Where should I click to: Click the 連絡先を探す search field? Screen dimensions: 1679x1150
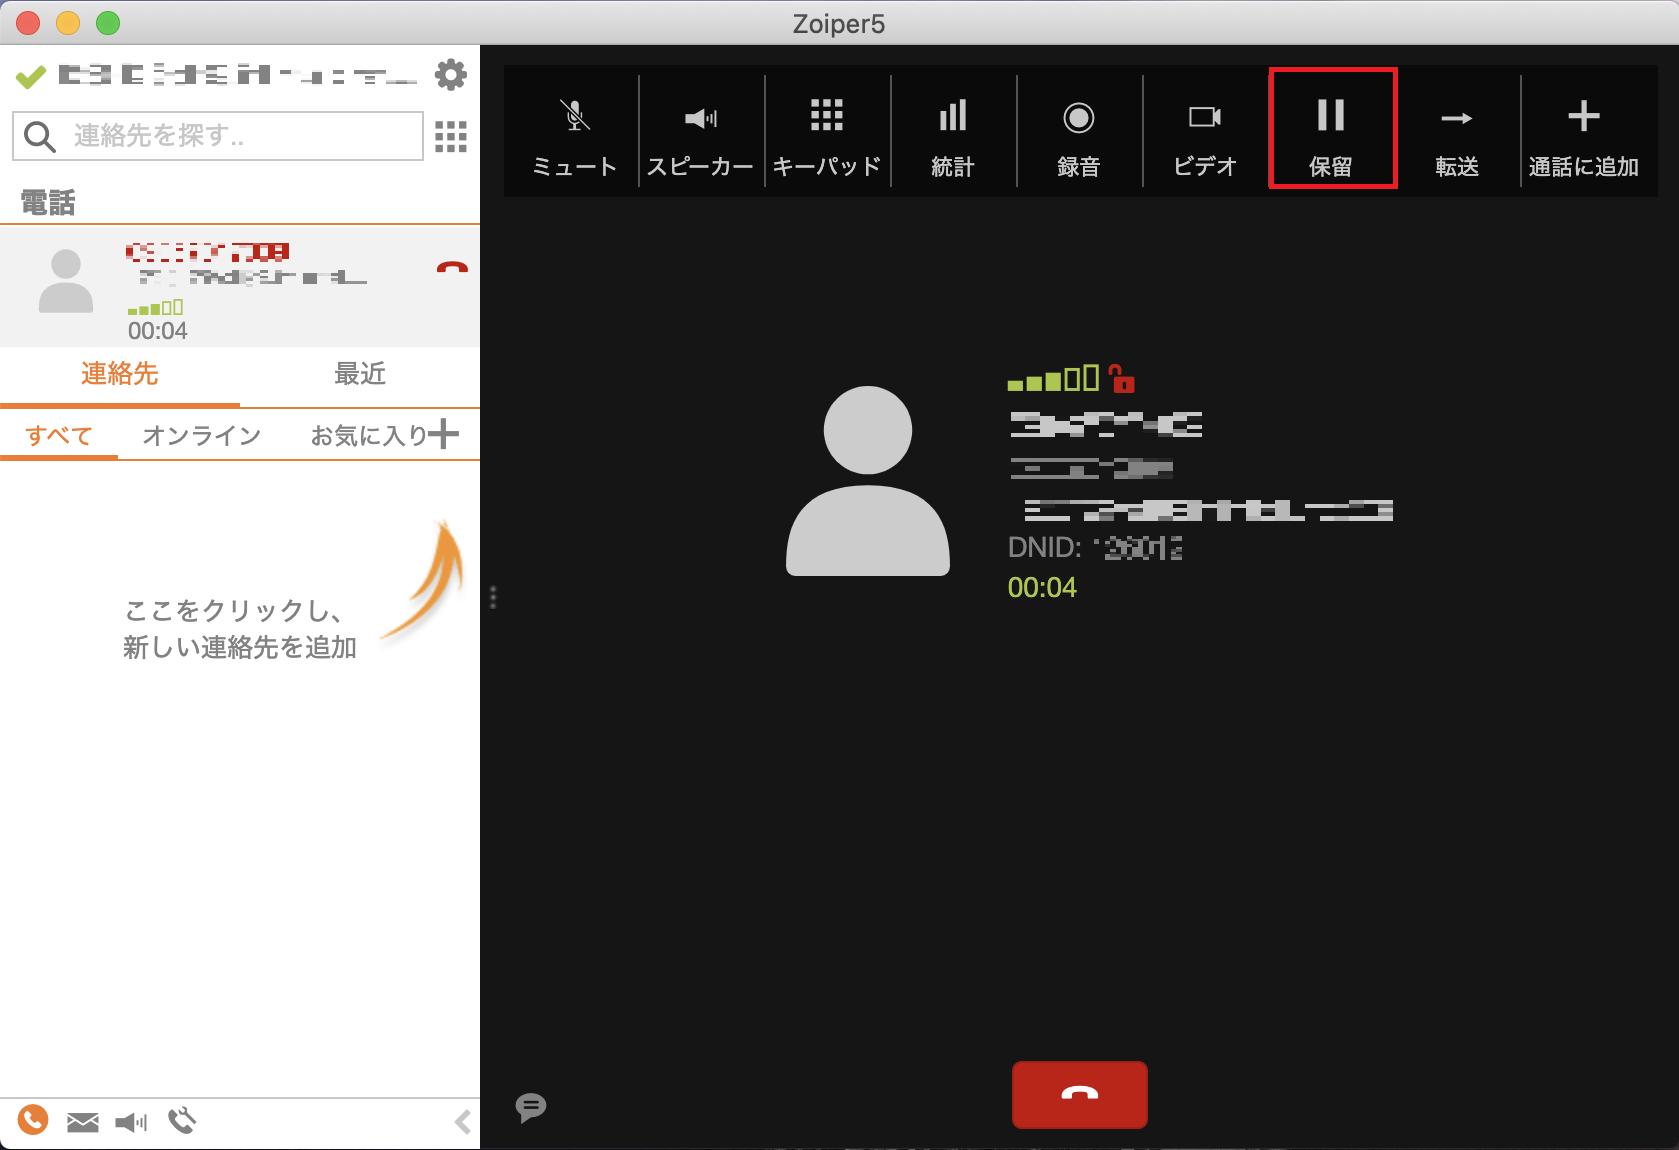218,135
